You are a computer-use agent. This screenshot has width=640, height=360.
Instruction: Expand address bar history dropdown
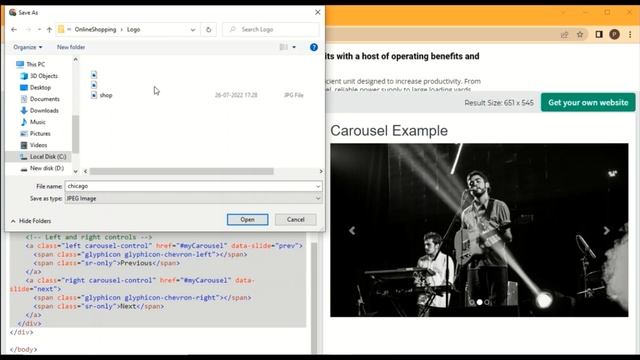[193, 29]
